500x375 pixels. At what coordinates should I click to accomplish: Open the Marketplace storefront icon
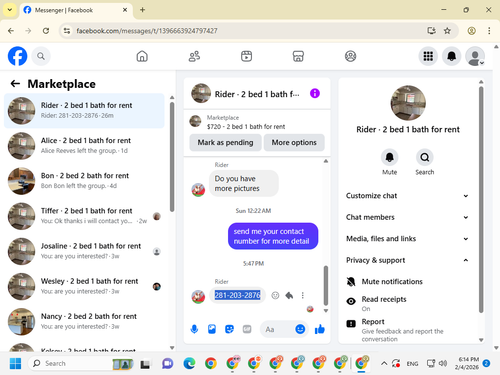click(x=298, y=56)
